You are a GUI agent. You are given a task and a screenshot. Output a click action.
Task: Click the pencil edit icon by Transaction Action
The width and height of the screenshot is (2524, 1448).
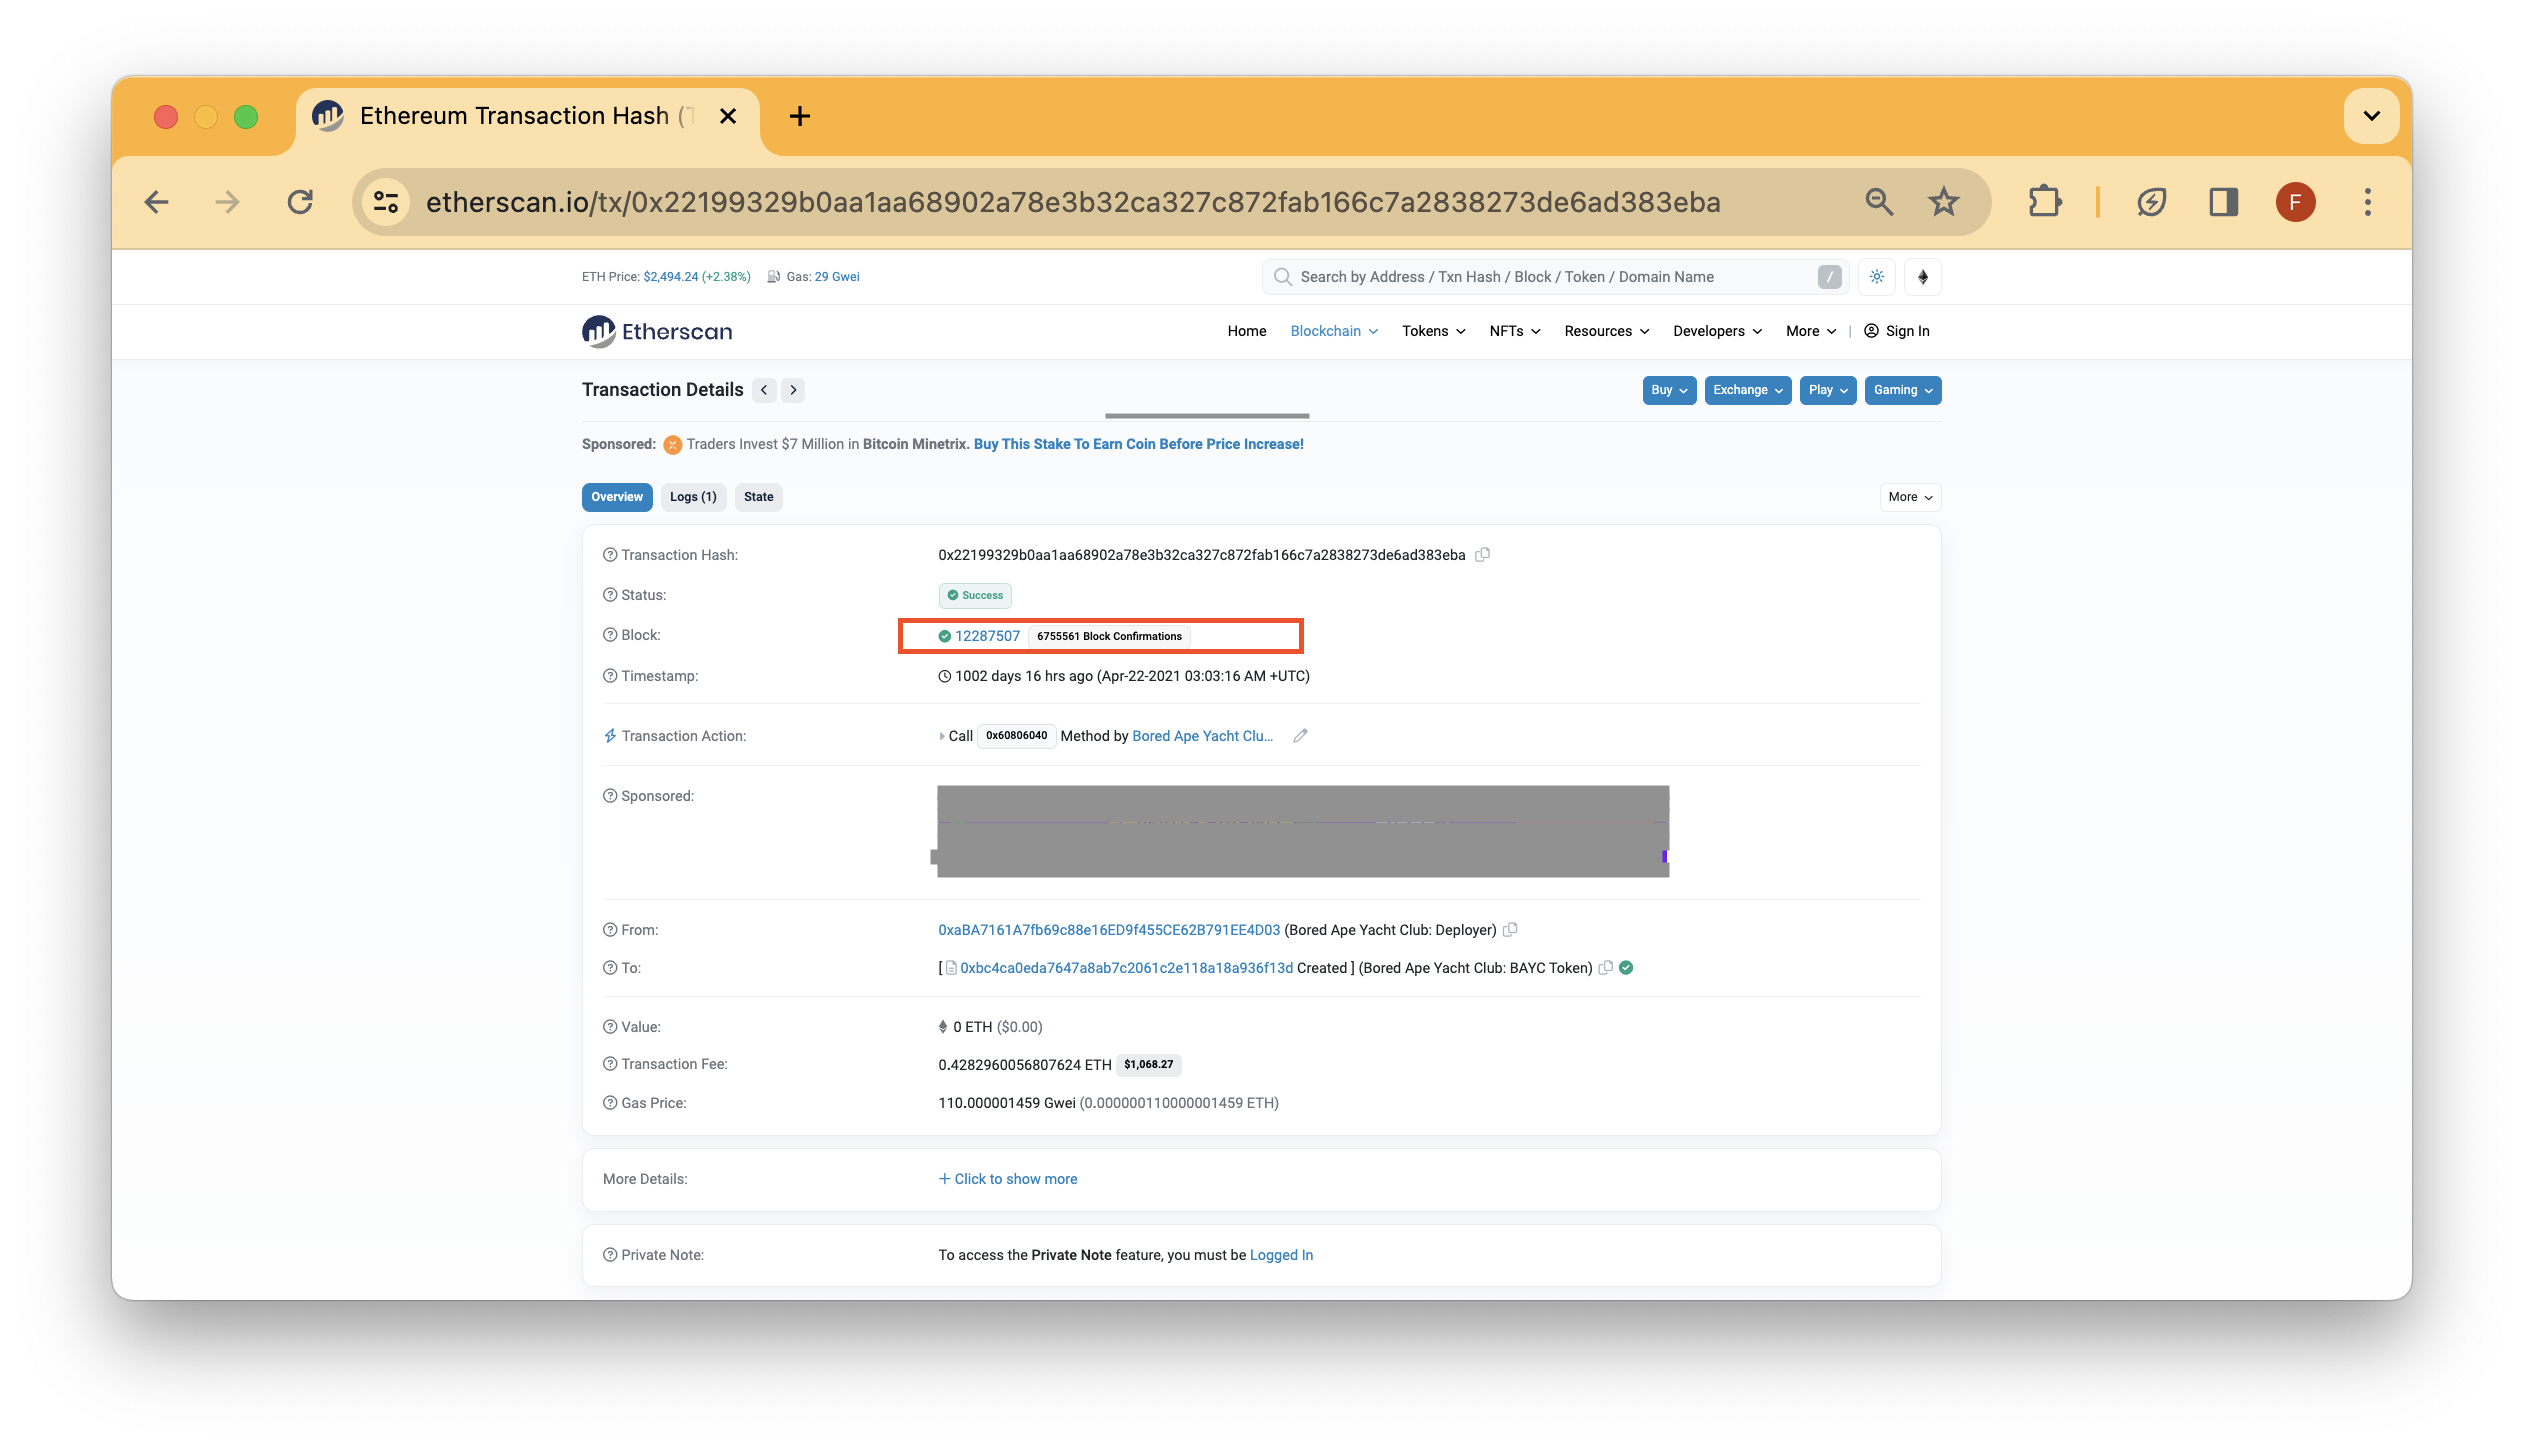(x=1300, y=736)
